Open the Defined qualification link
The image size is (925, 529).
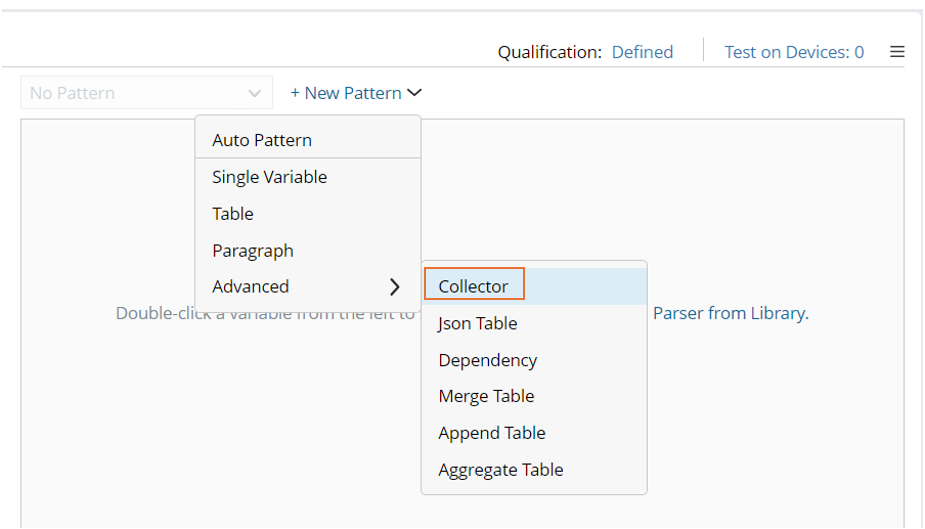pos(642,52)
